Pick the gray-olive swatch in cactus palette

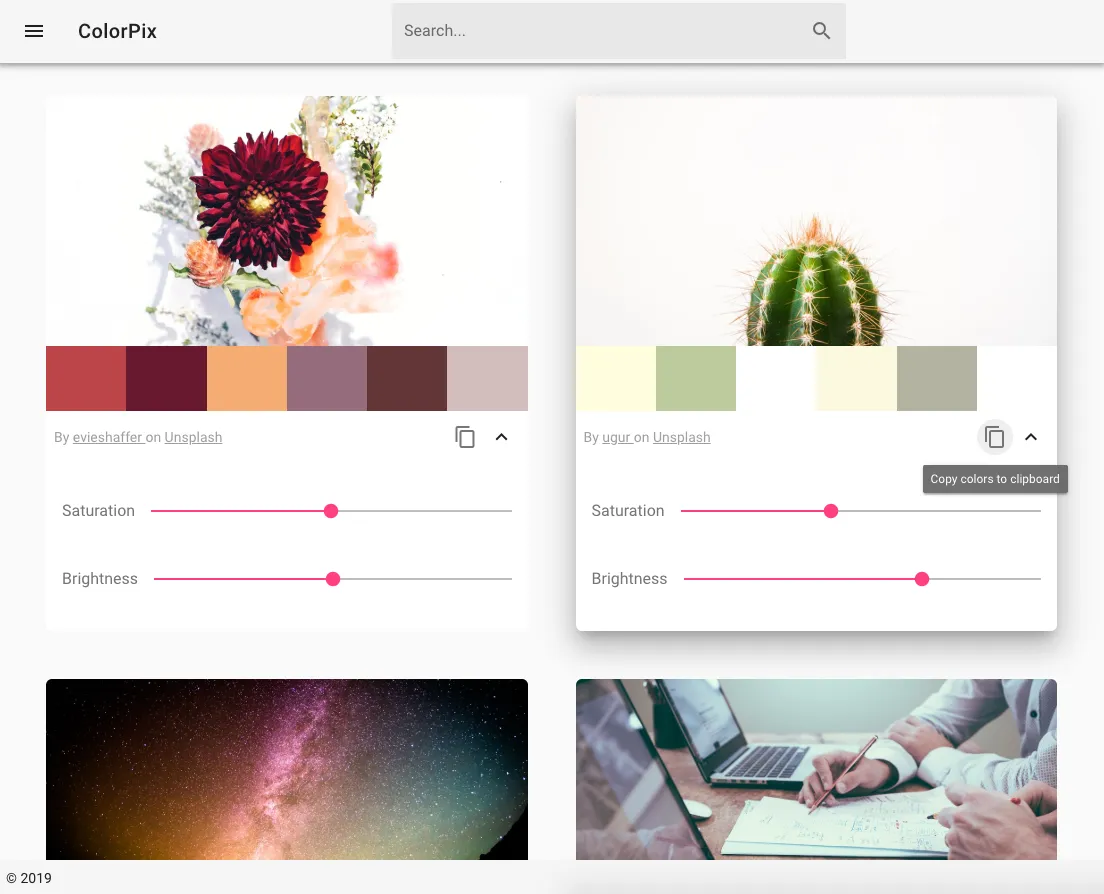pos(936,378)
